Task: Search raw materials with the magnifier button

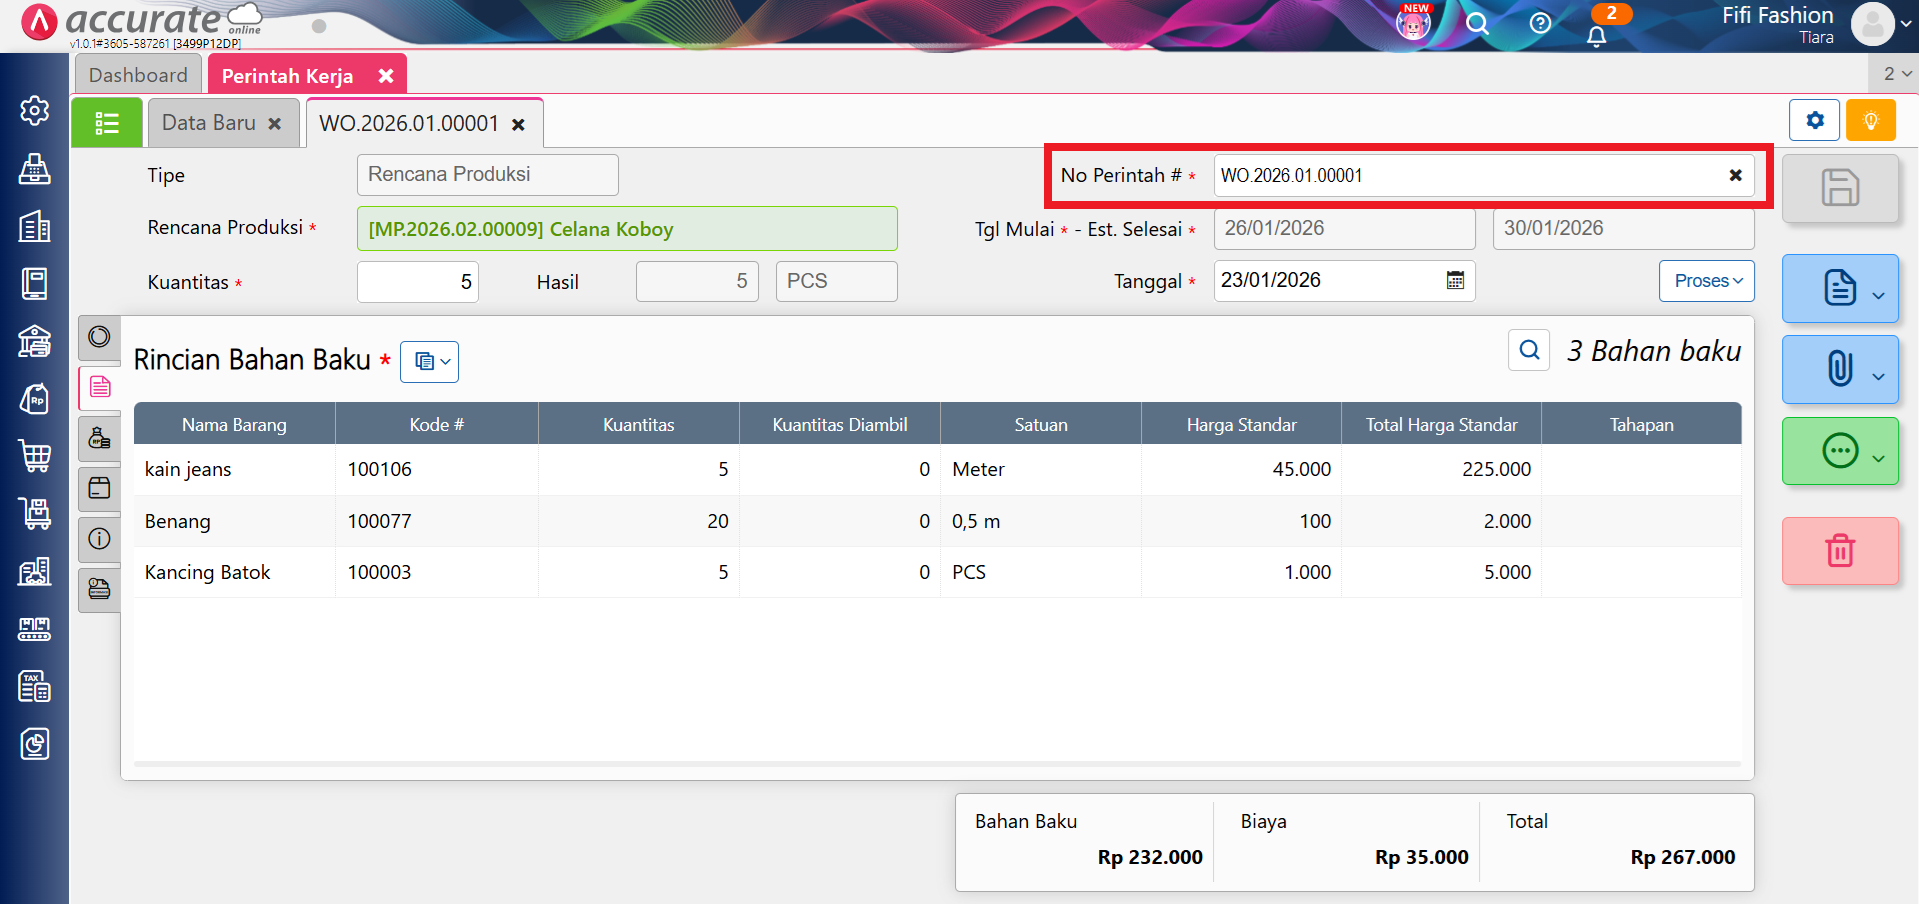Action: coord(1529,350)
